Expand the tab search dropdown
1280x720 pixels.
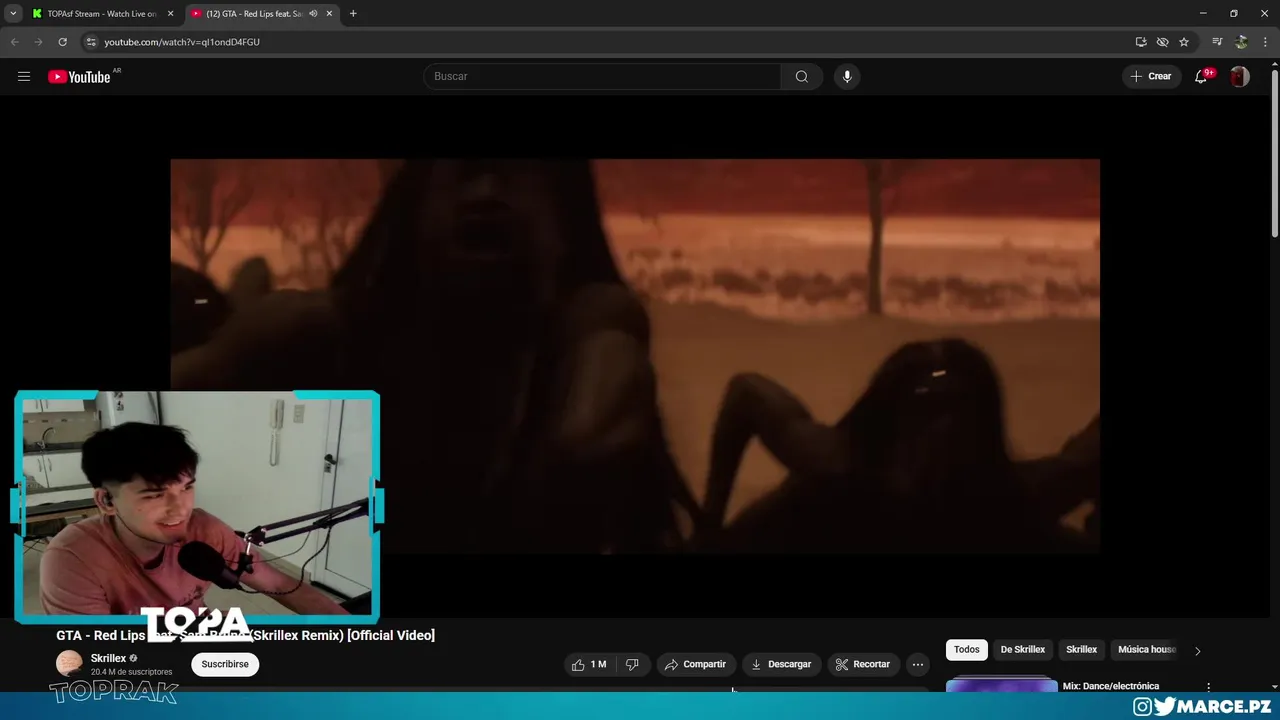pyautogui.click(x=13, y=14)
